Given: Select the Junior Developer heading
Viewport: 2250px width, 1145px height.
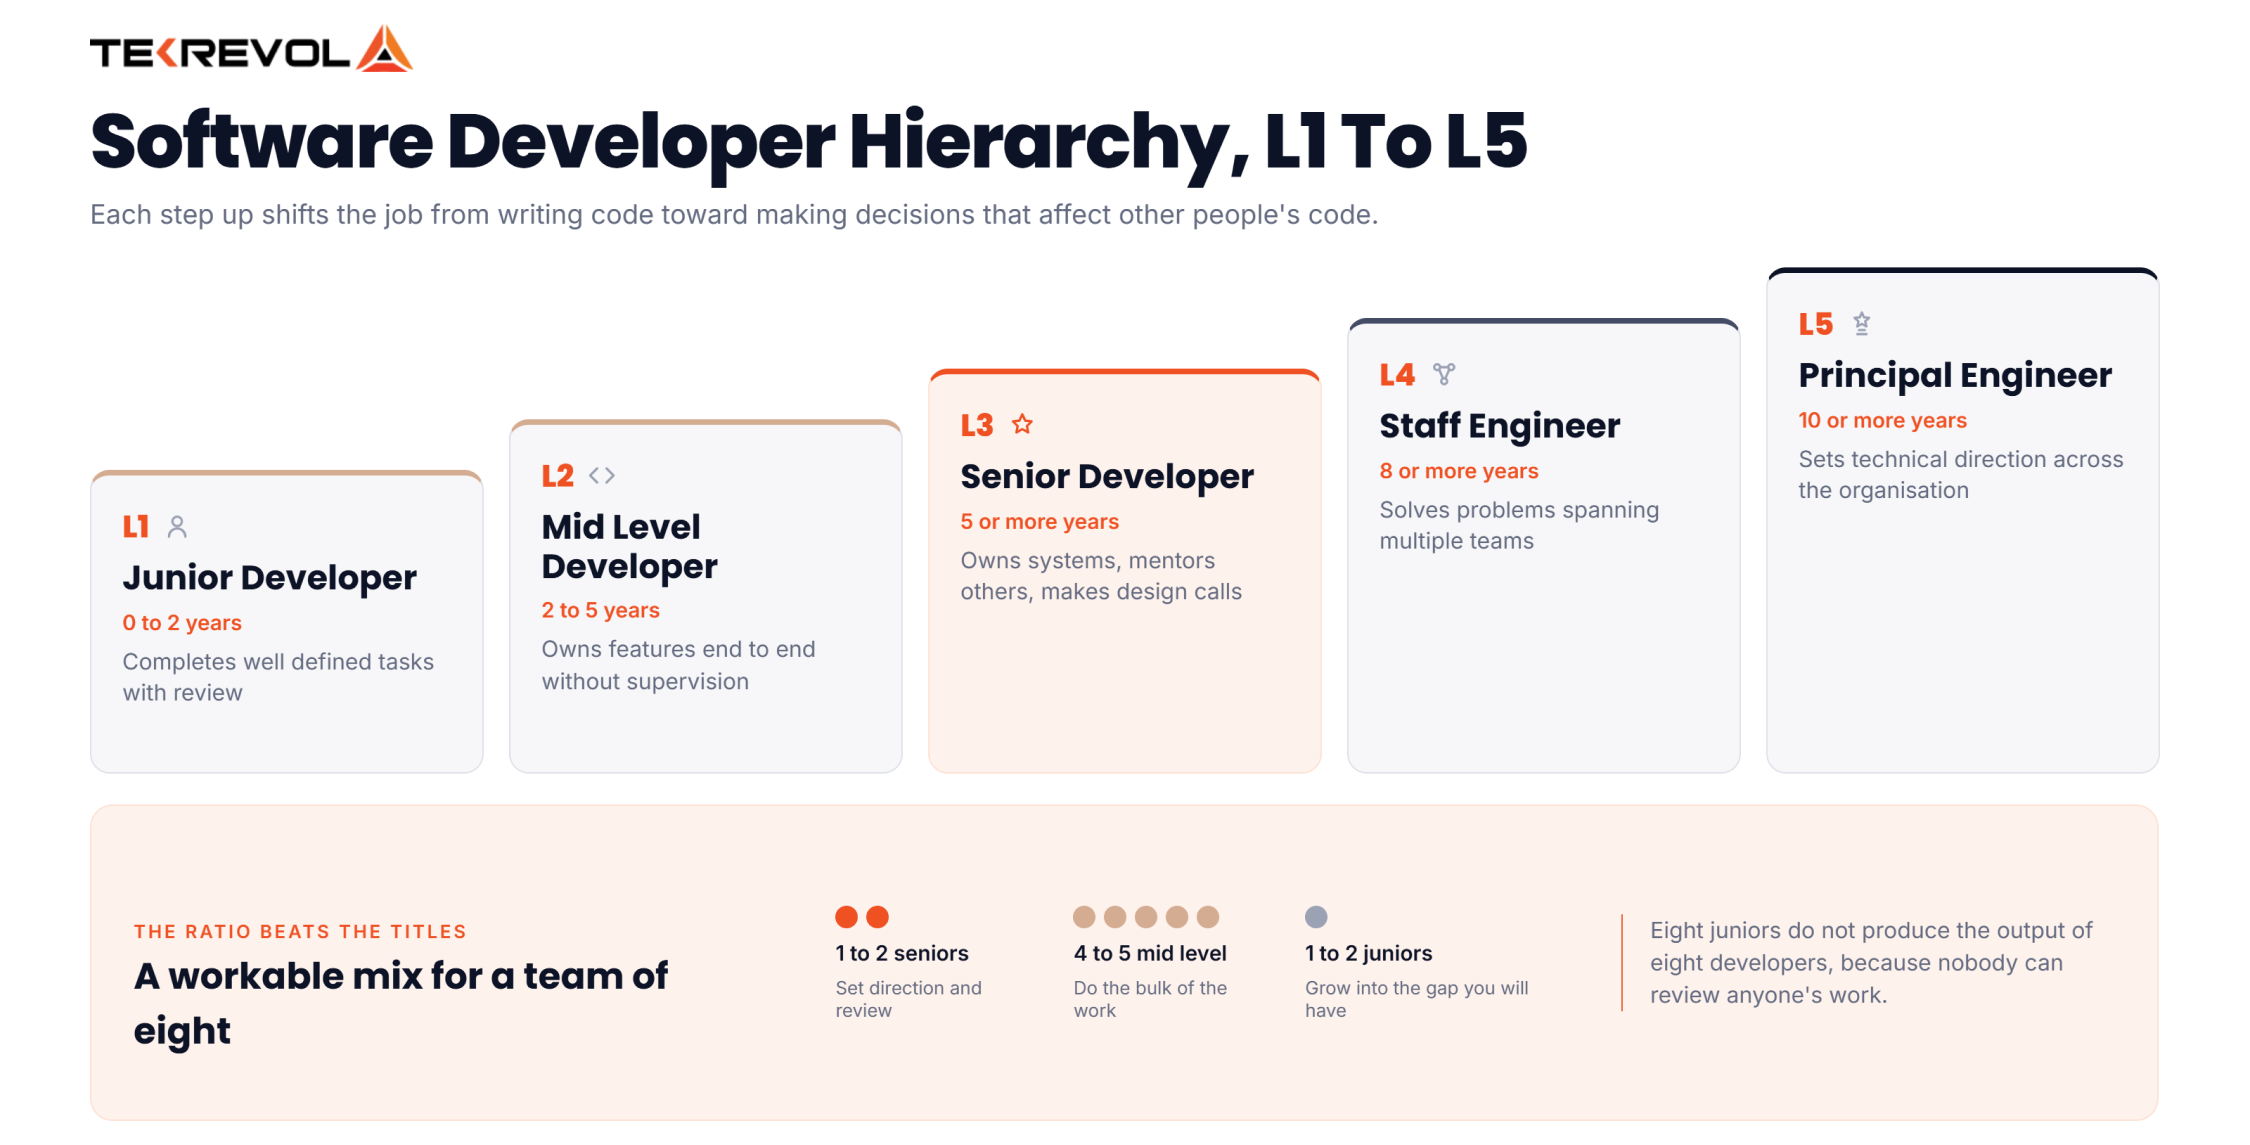Looking at the screenshot, I should click(x=270, y=577).
